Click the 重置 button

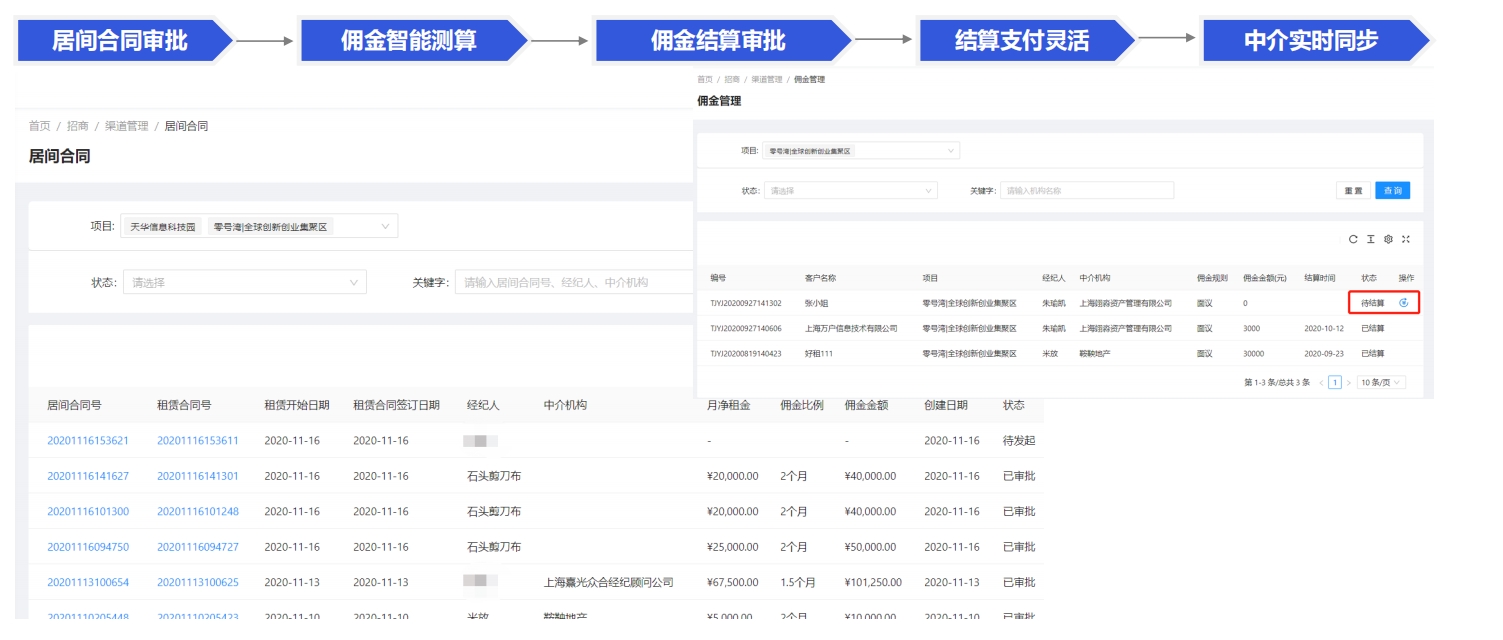click(x=1353, y=190)
